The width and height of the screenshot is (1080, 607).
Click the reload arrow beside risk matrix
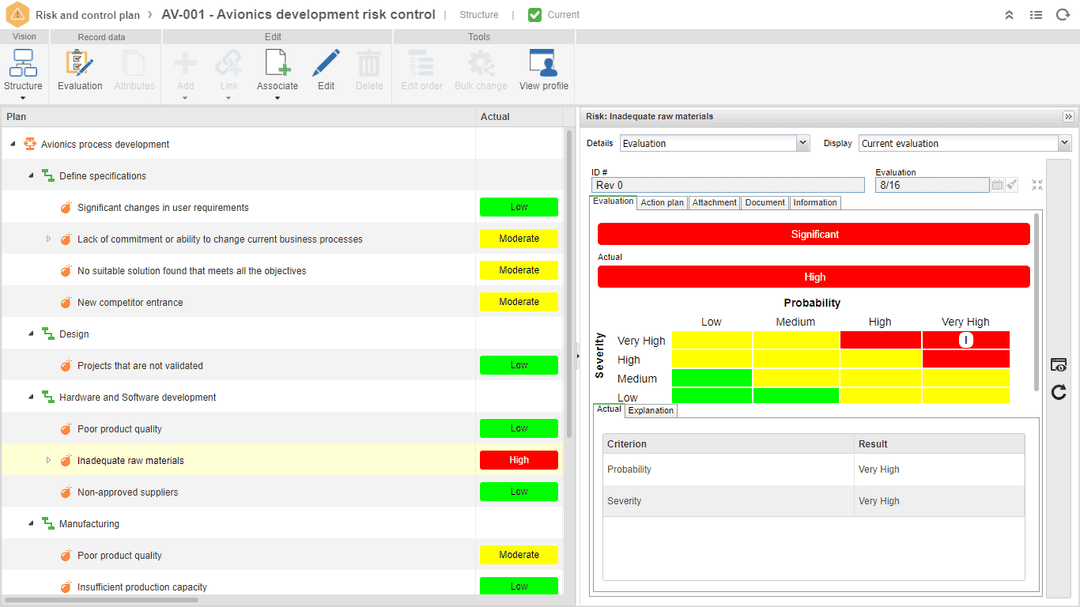point(1059,392)
